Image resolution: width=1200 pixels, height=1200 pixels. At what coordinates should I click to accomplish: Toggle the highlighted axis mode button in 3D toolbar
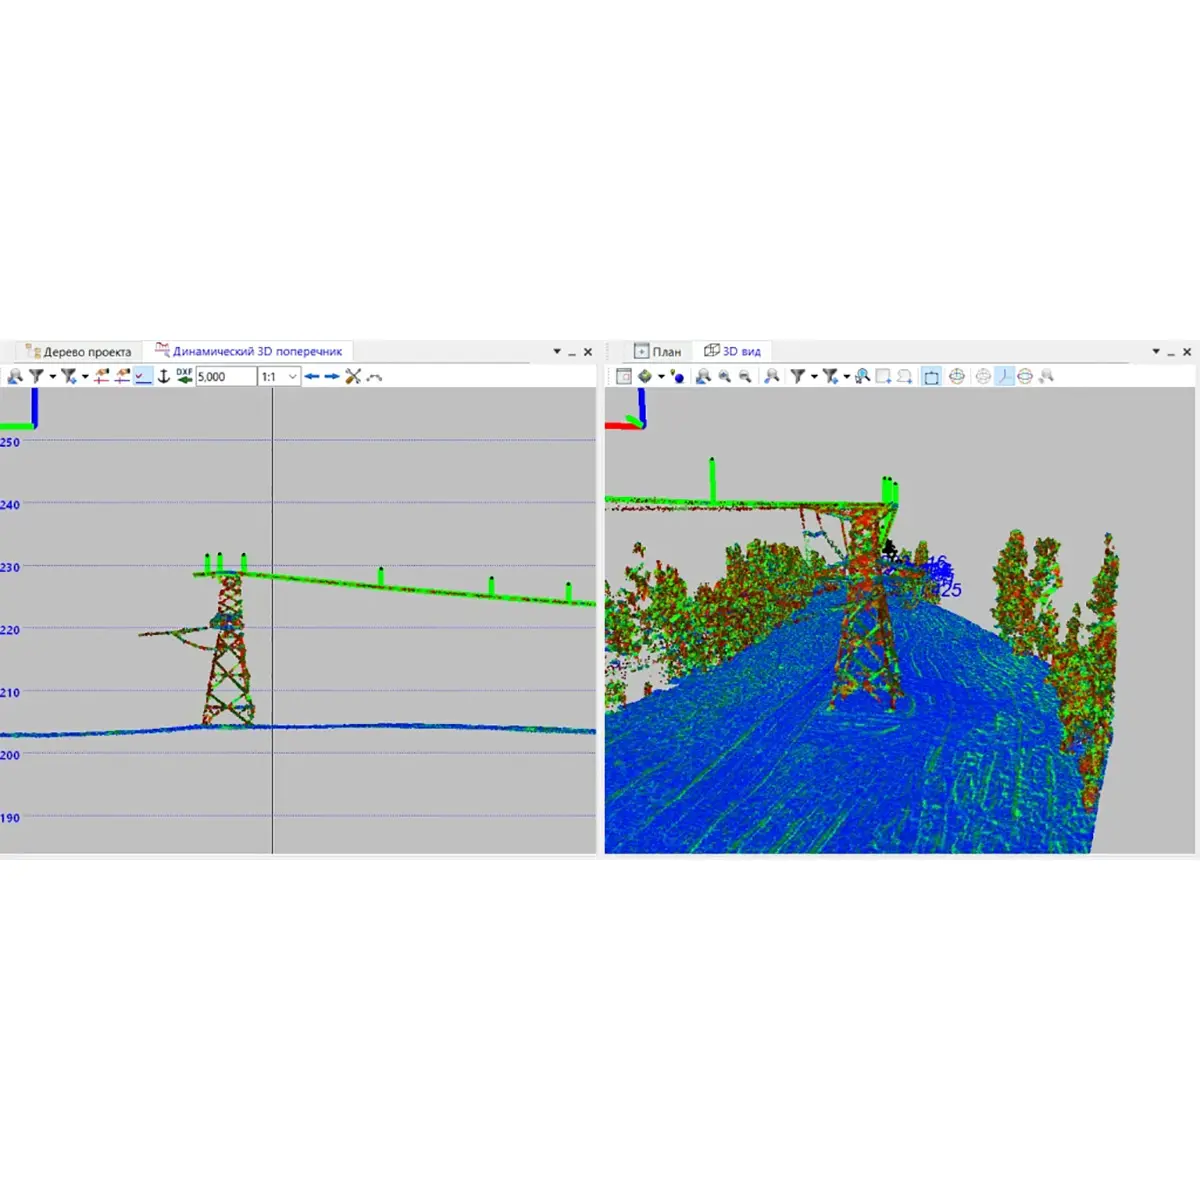pos(1004,377)
